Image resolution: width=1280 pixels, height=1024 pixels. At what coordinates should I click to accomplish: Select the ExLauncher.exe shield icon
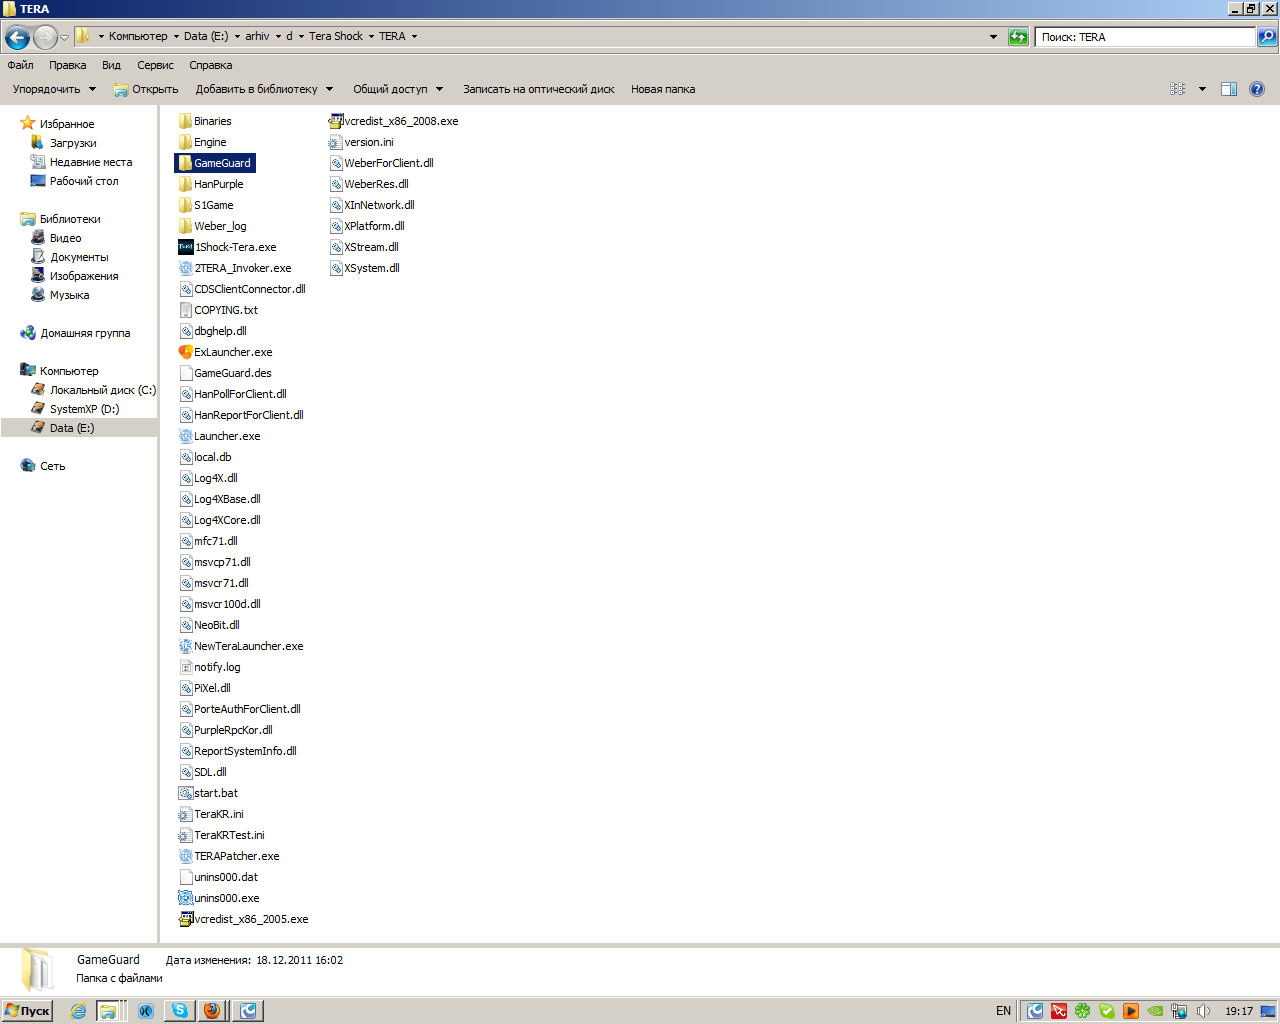(x=185, y=352)
